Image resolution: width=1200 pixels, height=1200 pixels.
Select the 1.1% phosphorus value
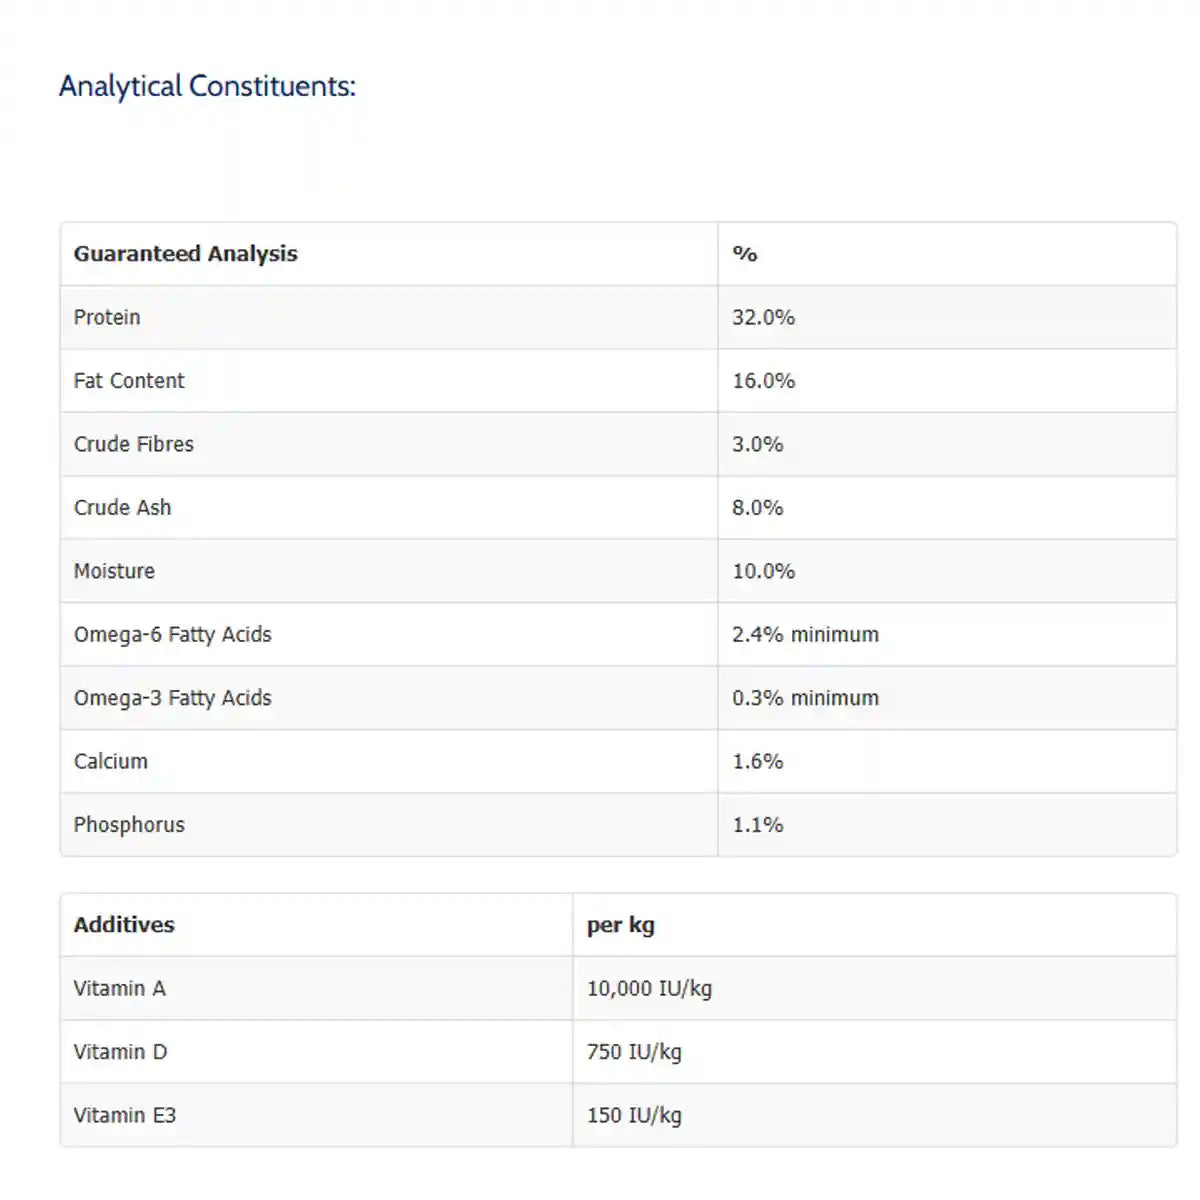click(757, 825)
